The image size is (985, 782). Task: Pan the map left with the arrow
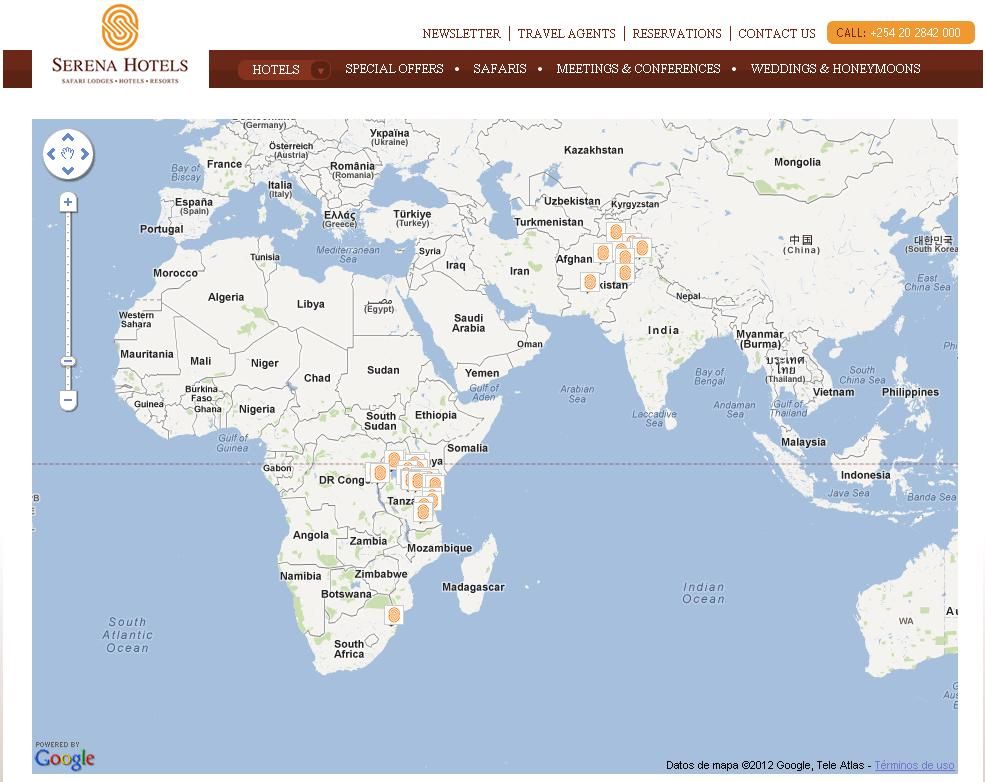[51, 154]
